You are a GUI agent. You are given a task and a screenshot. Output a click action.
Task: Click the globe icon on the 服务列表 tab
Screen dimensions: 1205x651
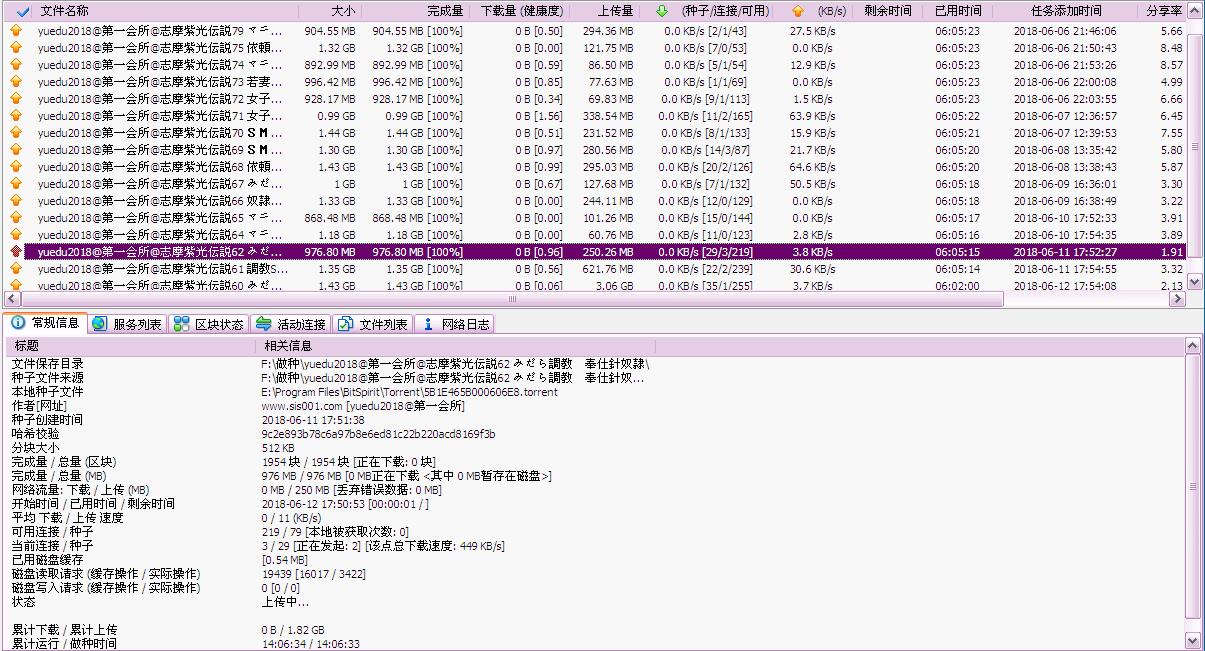tap(99, 324)
